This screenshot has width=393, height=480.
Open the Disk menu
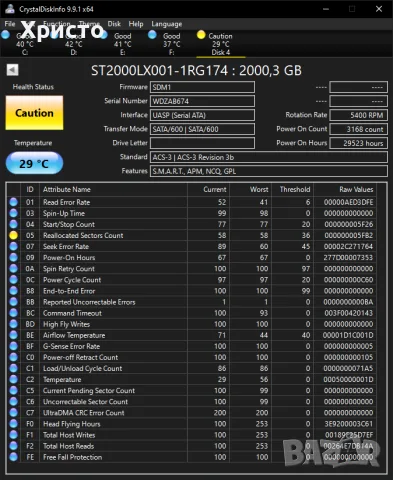[x=114, y=24]
